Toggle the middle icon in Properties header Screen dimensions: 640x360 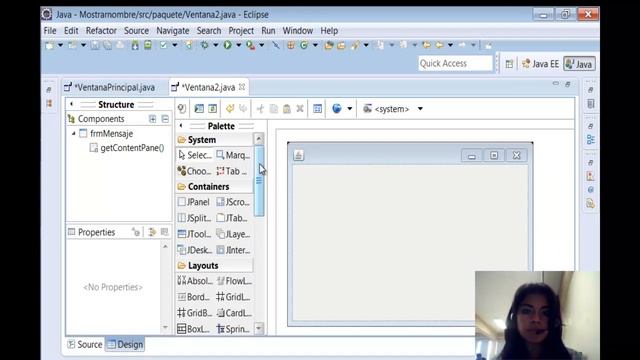point(152,232)
